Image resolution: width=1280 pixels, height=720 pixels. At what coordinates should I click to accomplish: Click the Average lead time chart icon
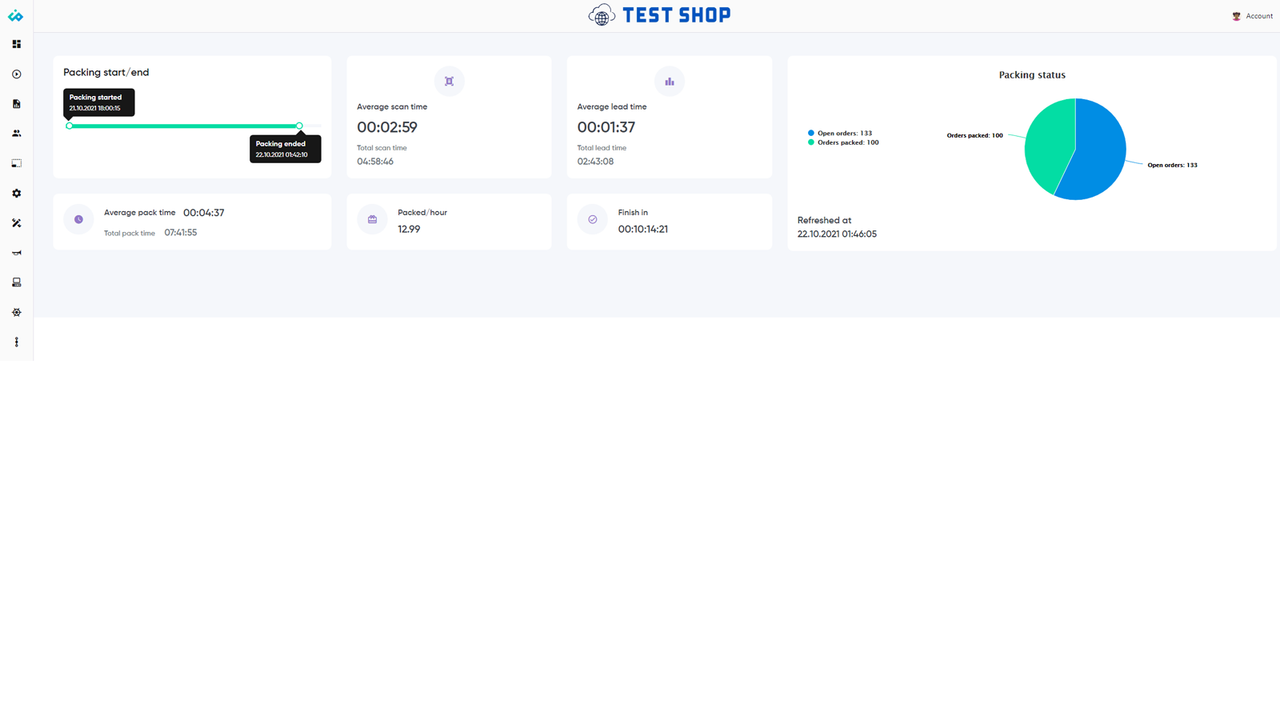click(x=669, y=81)
